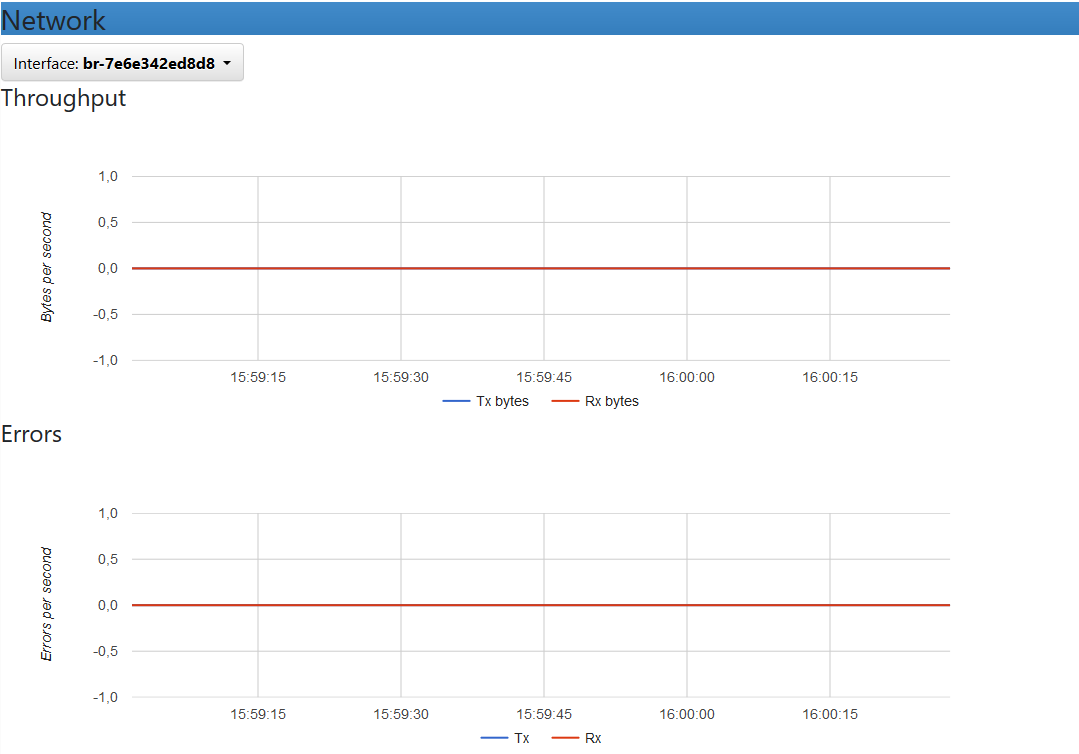Click 15:59:30 label on Errors chart
The width and height of the screenshot is (1079, 754).
coord(401,714)
